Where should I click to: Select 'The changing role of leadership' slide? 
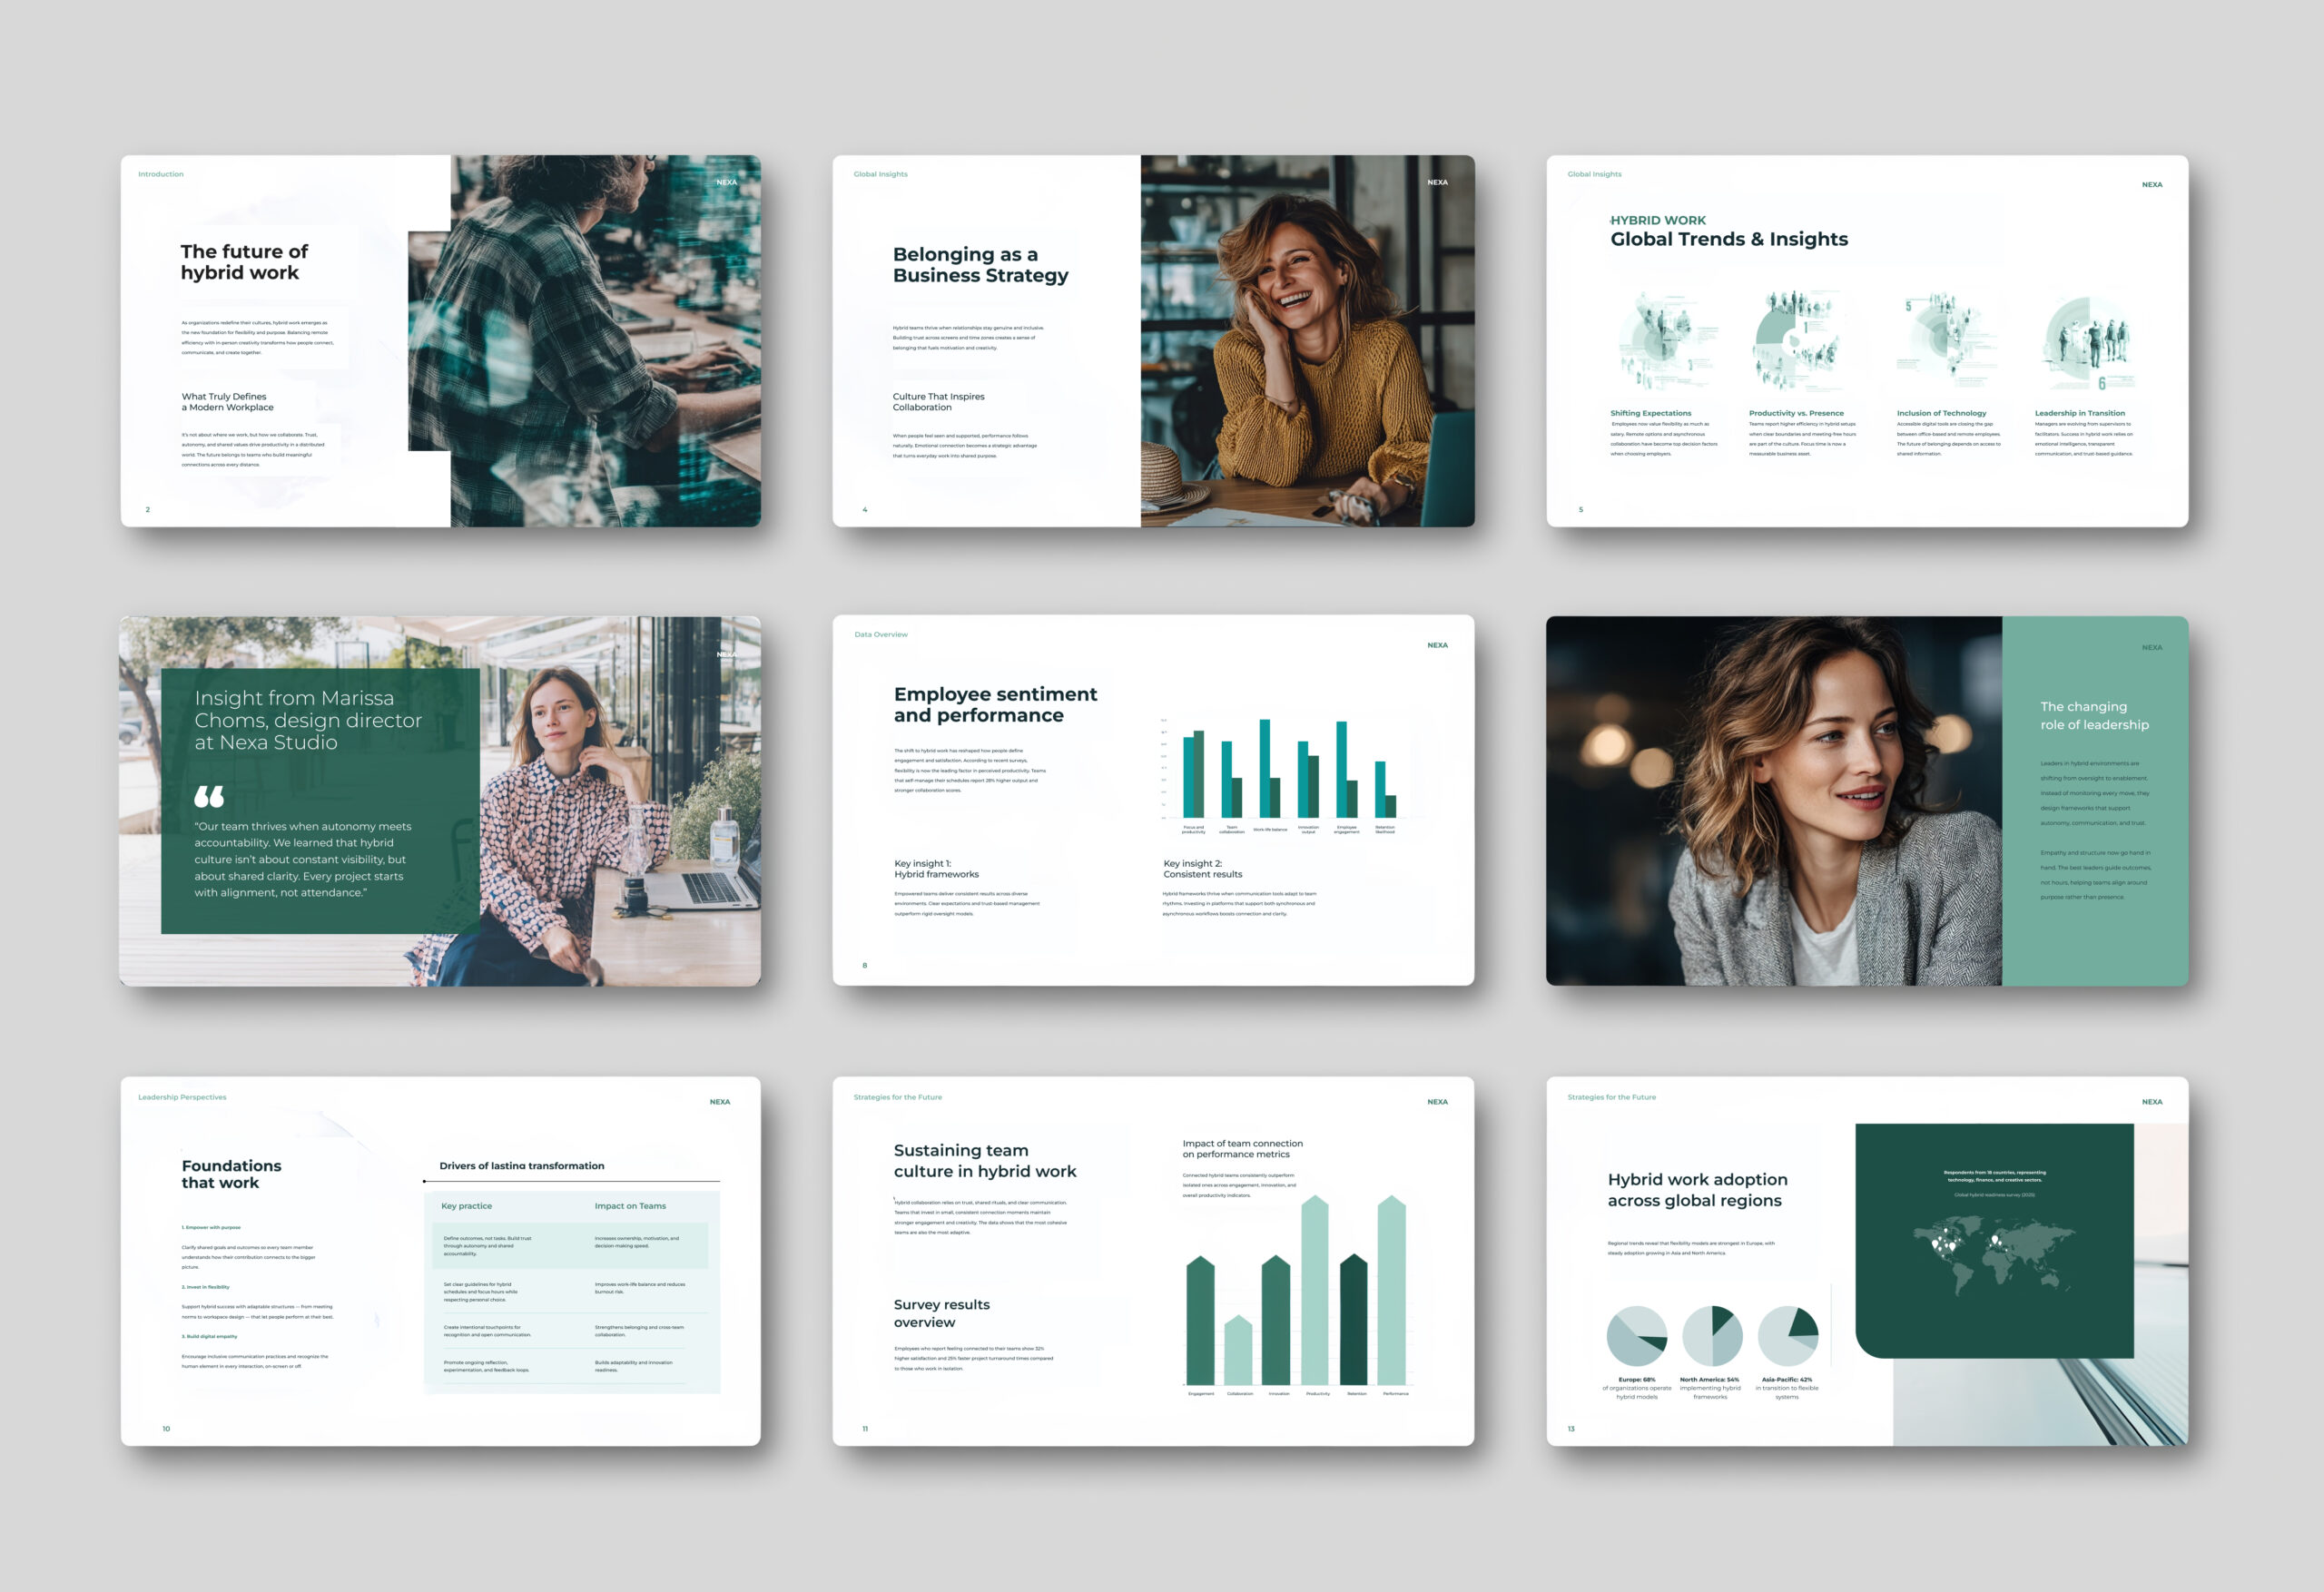(2094, 715)
